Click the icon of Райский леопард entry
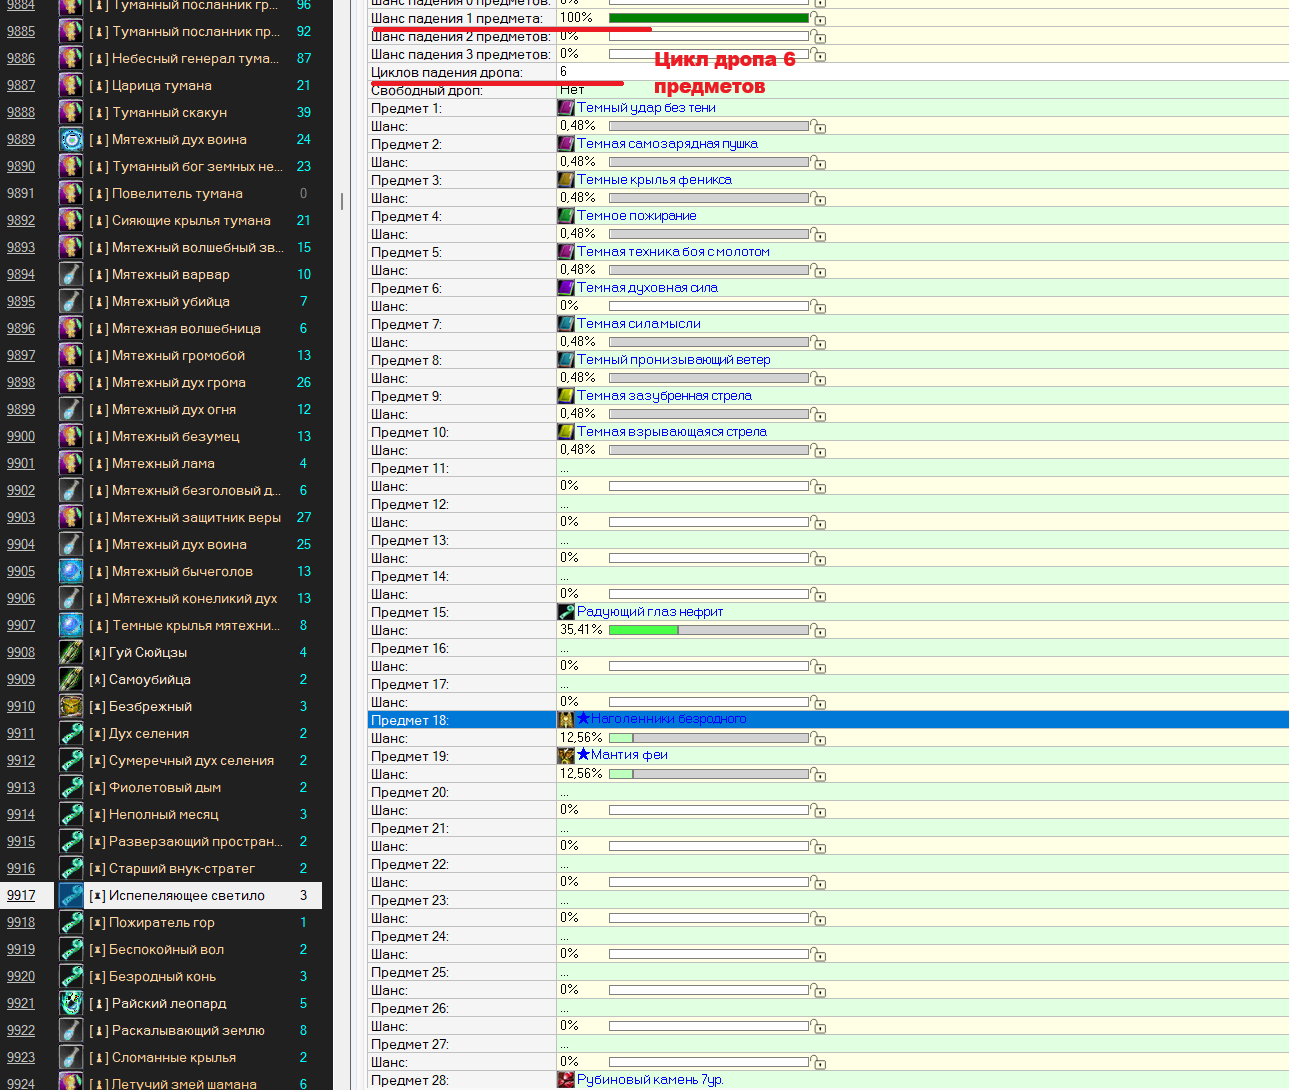 point(71,1003)
